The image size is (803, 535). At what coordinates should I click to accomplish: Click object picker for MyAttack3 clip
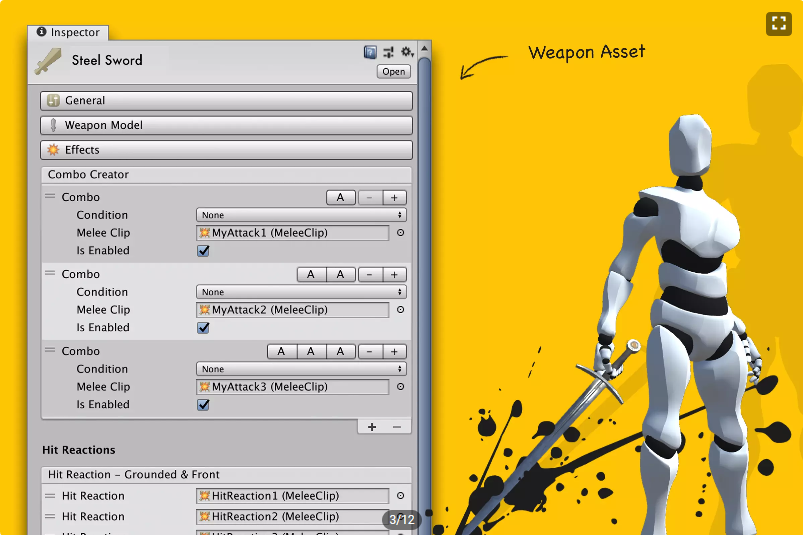pos(400,387)
